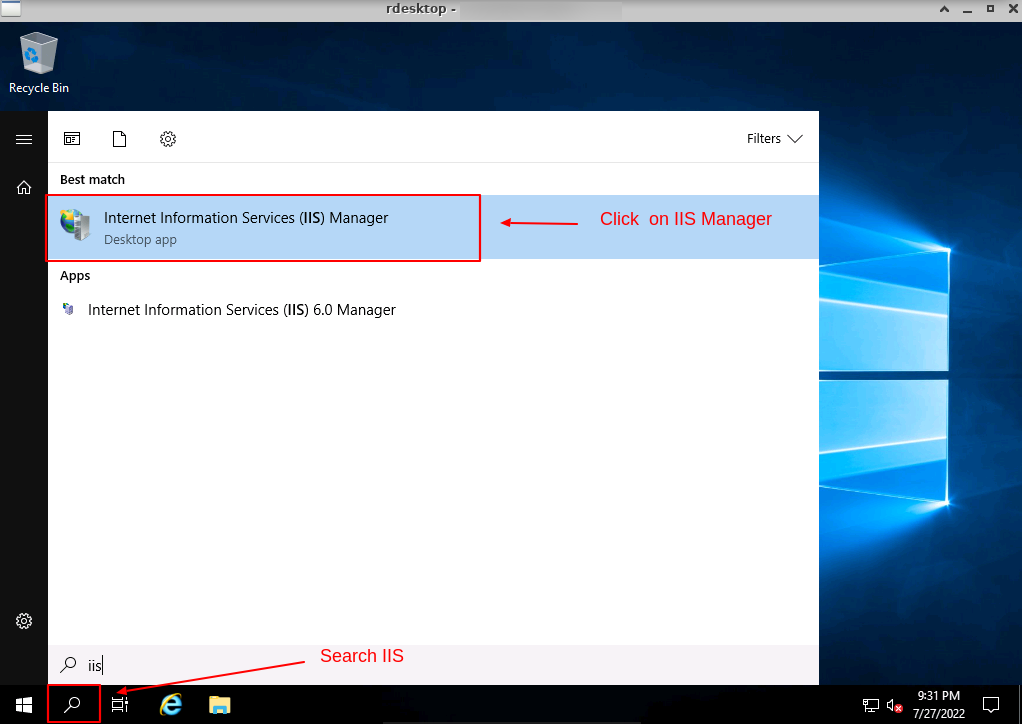Click the Apps section heading
Screen dimensions: 1022x724
[75, 276]
